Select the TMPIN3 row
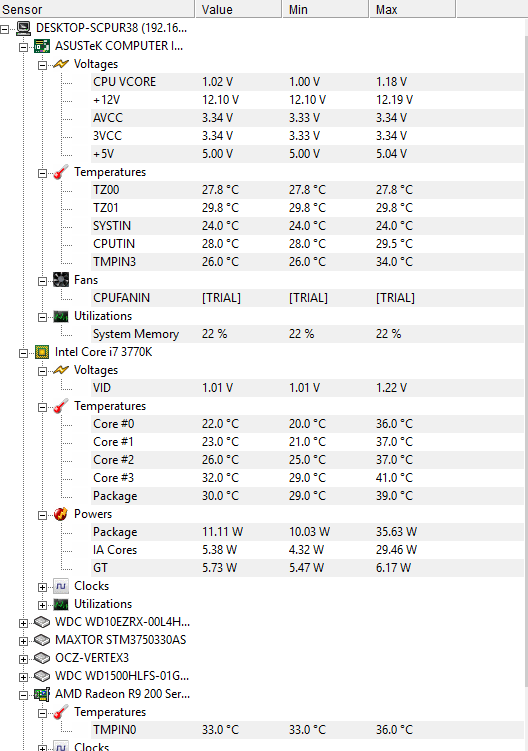The image size is (528, 751). click(x=307, y=262)
